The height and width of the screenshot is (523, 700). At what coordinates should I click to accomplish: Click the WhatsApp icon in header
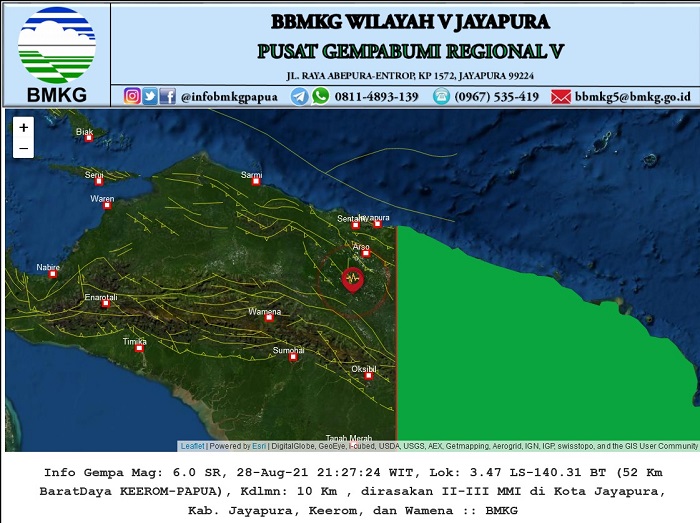[321, 96]
